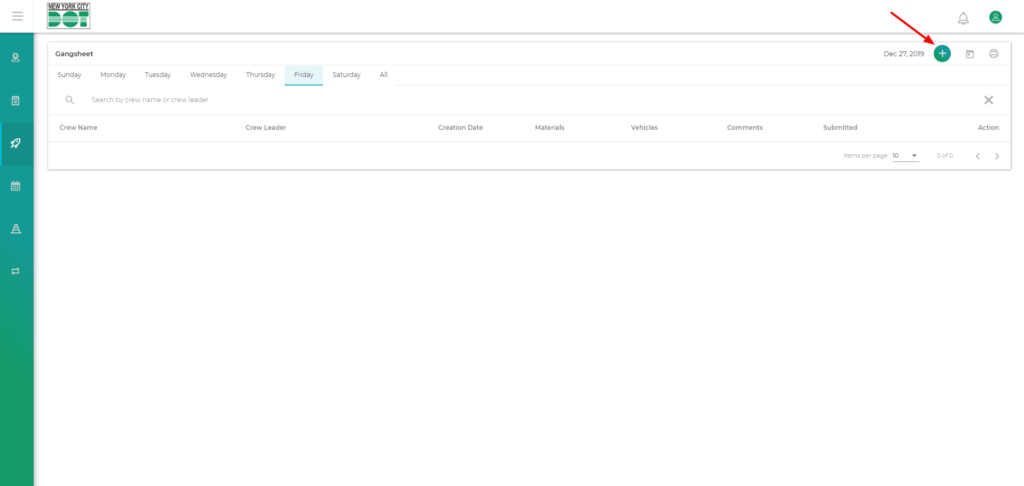This screenshot has height=486, width=1024.
Task: Open the traffic cone sidebar section
Action: [x=16, y=229]
